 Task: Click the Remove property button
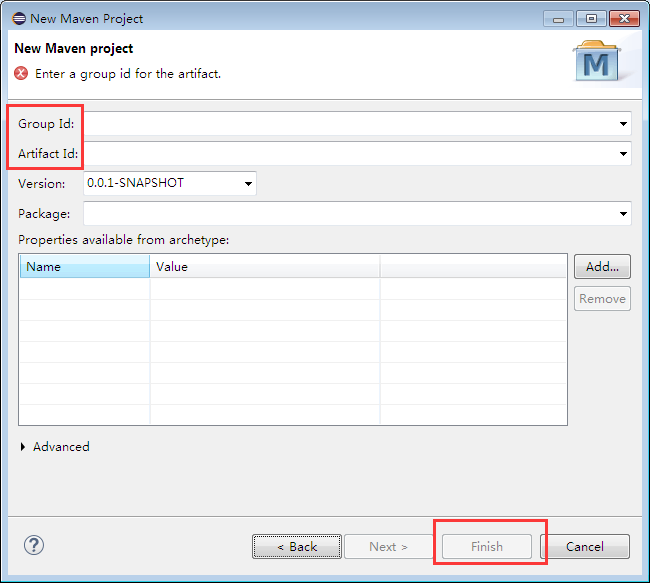tap(602, 299)
